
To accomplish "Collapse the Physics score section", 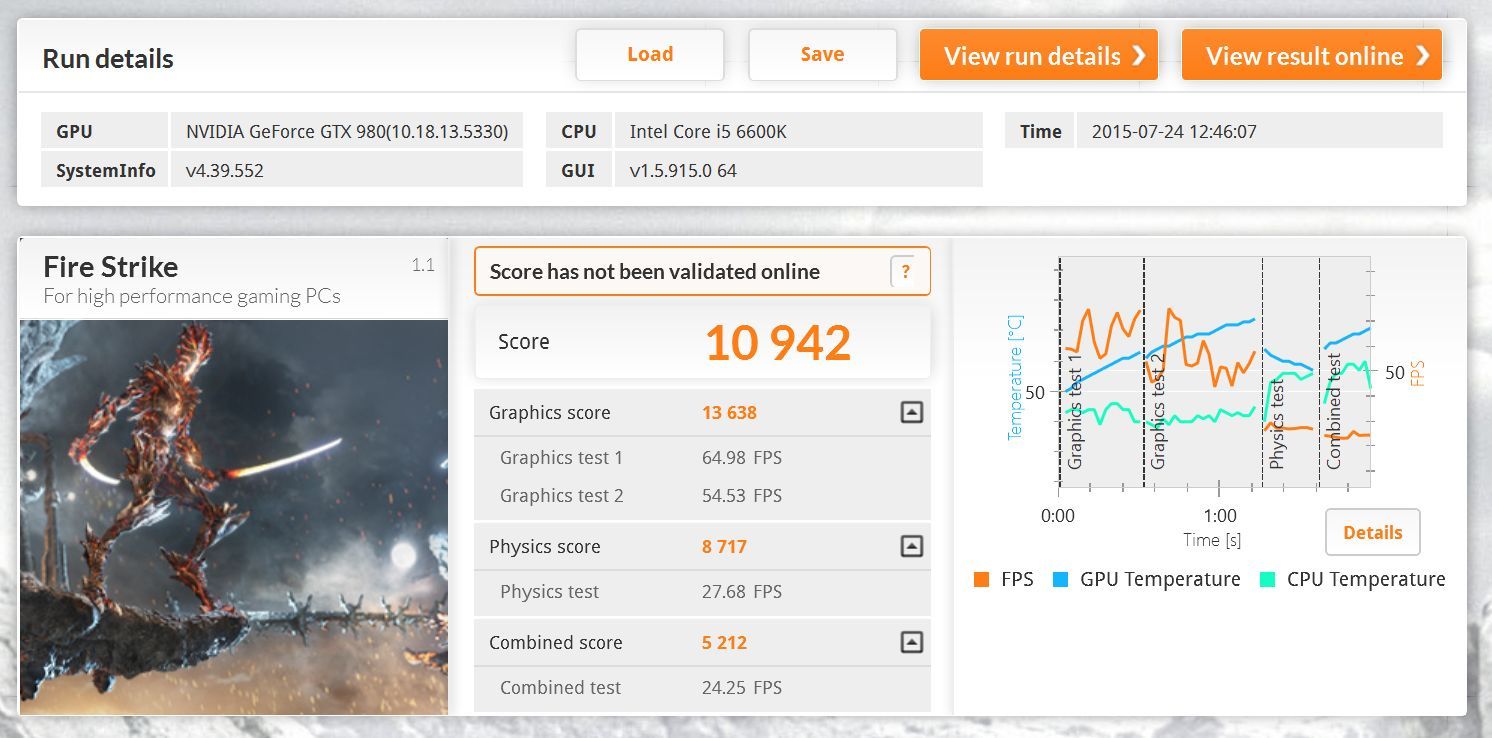I will (x=911, y=546).
